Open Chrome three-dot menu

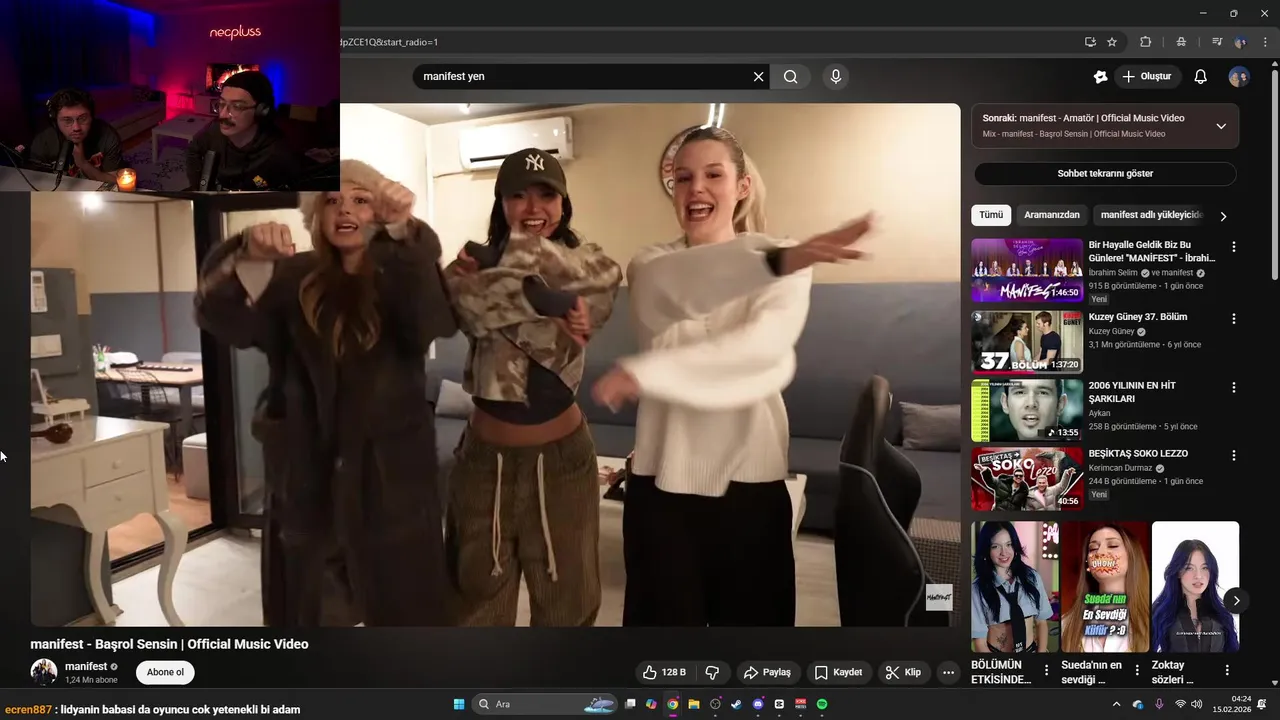coord(1265,42)
